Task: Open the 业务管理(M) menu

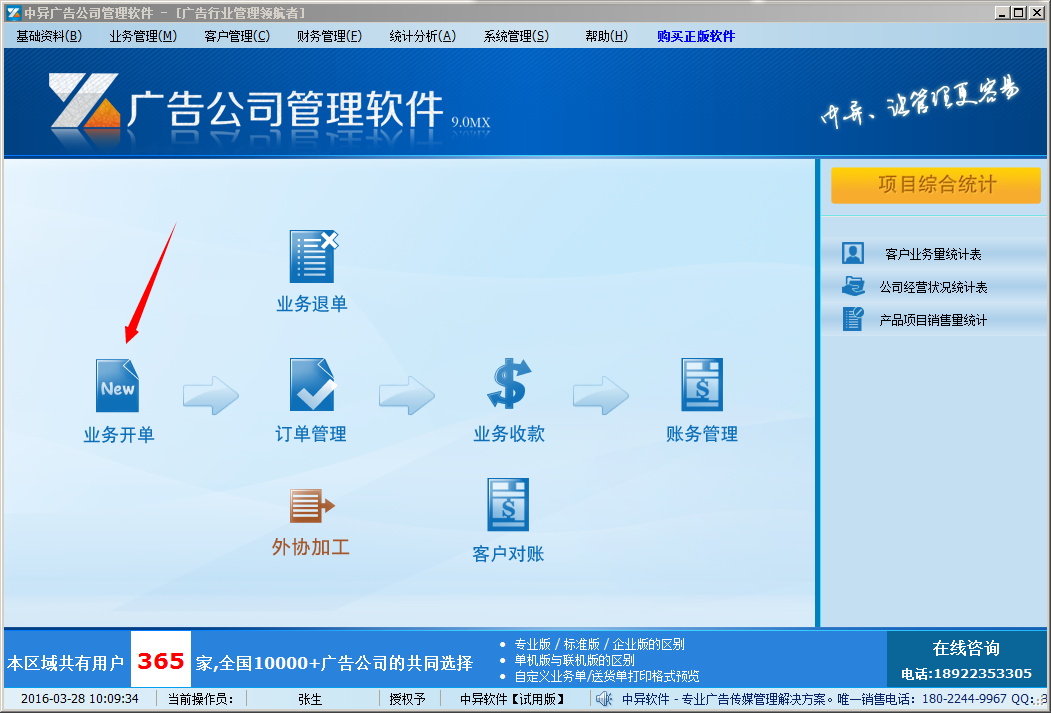Action: (x=143, y=36)
